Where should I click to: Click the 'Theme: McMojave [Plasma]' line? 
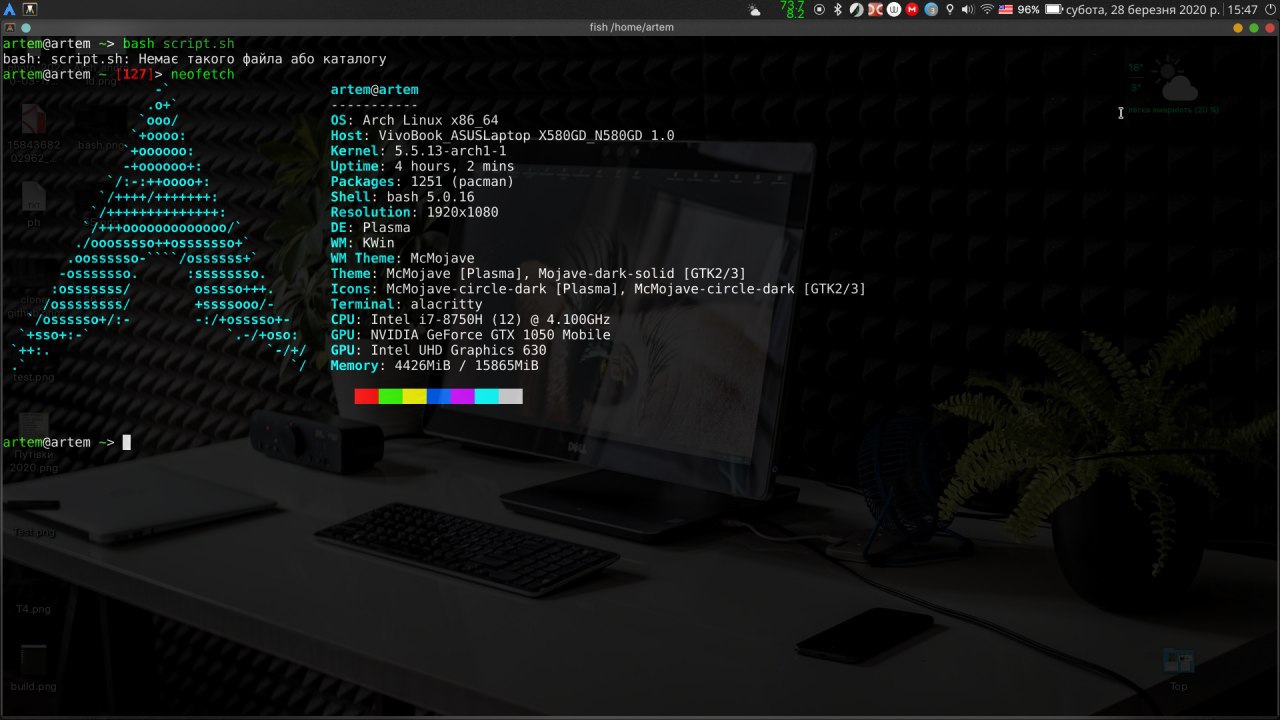(538, 274)
